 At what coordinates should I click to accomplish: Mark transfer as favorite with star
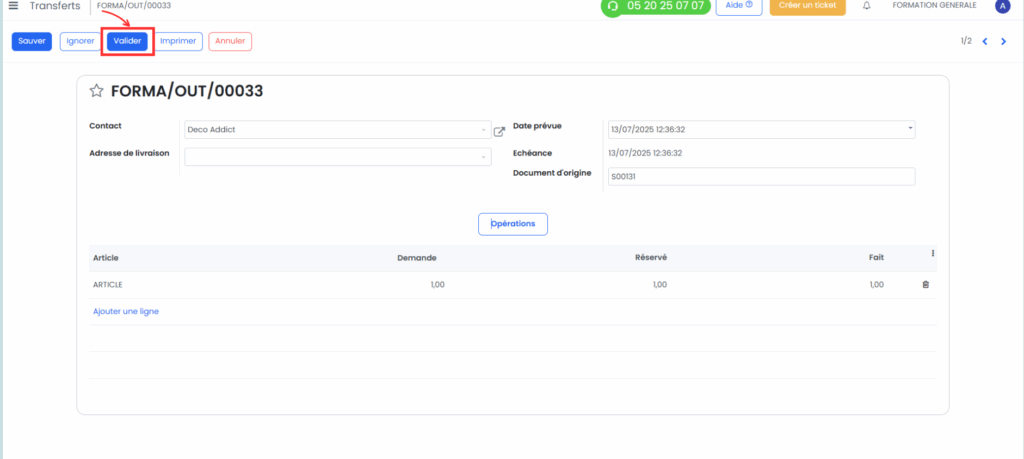click(x=97, y=91)
